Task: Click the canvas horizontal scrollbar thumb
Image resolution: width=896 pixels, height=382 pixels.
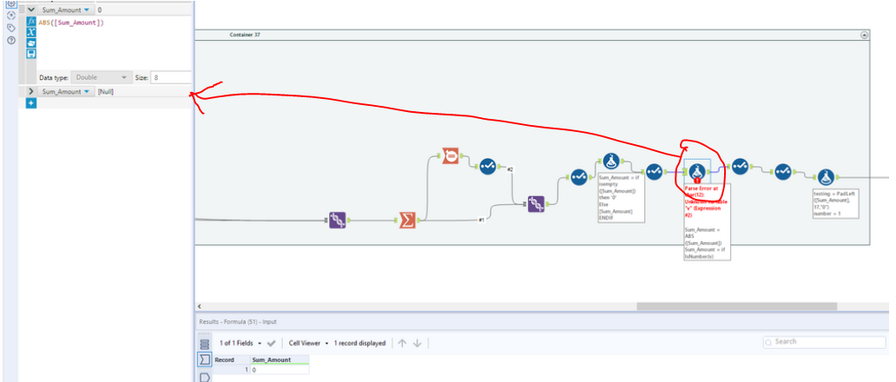Action: (x=737, y=307)
